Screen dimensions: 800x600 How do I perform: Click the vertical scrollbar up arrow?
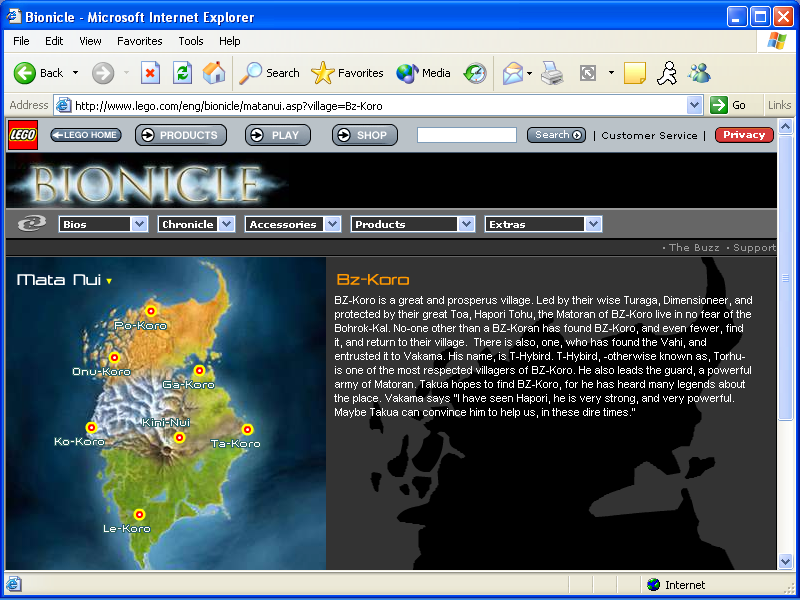[785, 126]
